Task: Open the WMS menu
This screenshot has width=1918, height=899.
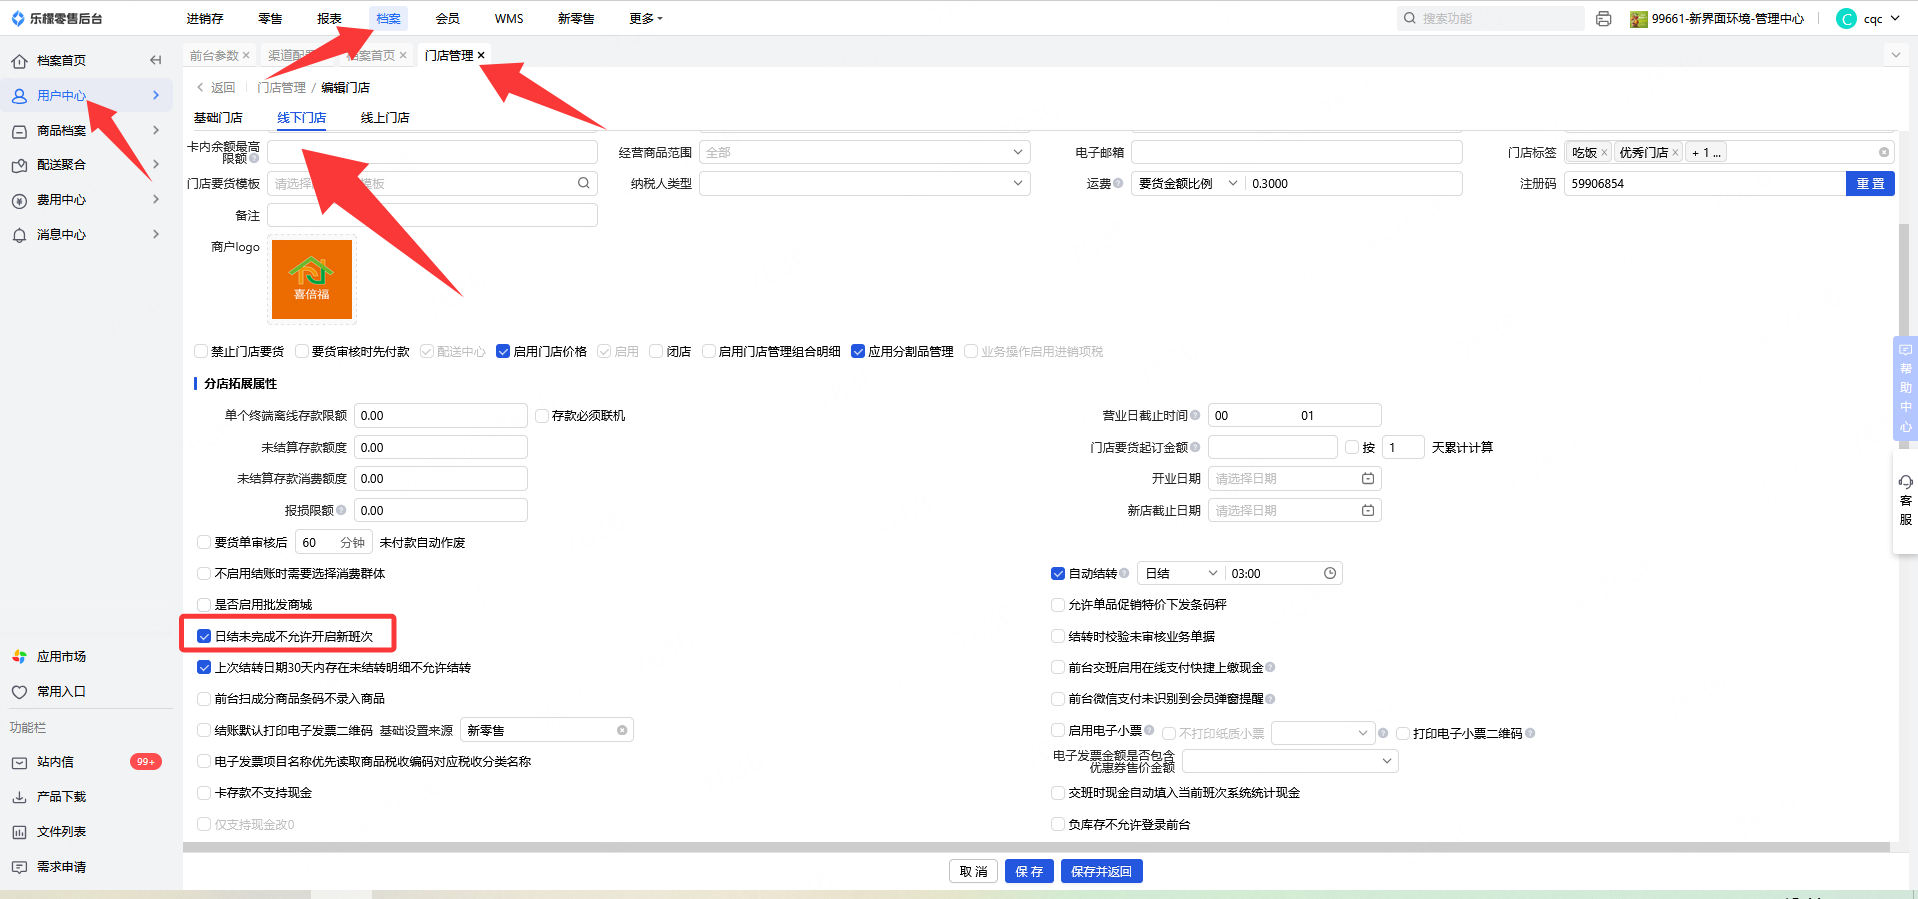Action: [509, 19]
